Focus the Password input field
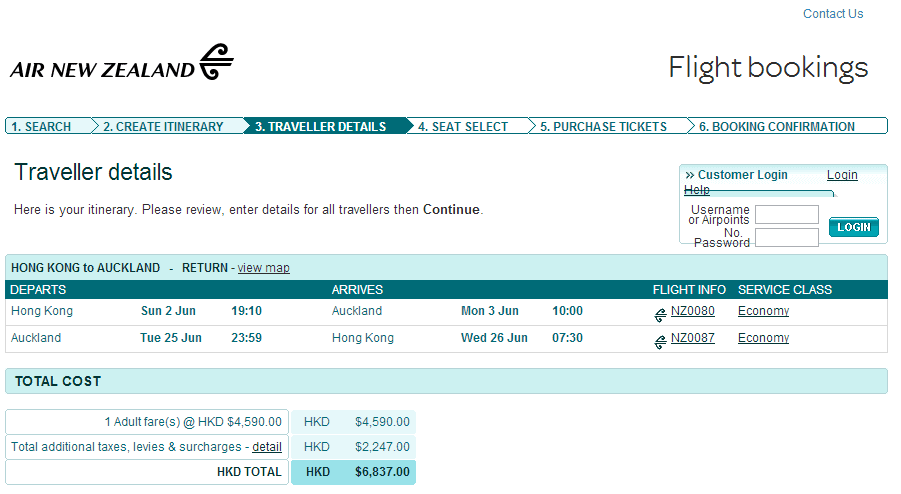 [x=786, y=238]
